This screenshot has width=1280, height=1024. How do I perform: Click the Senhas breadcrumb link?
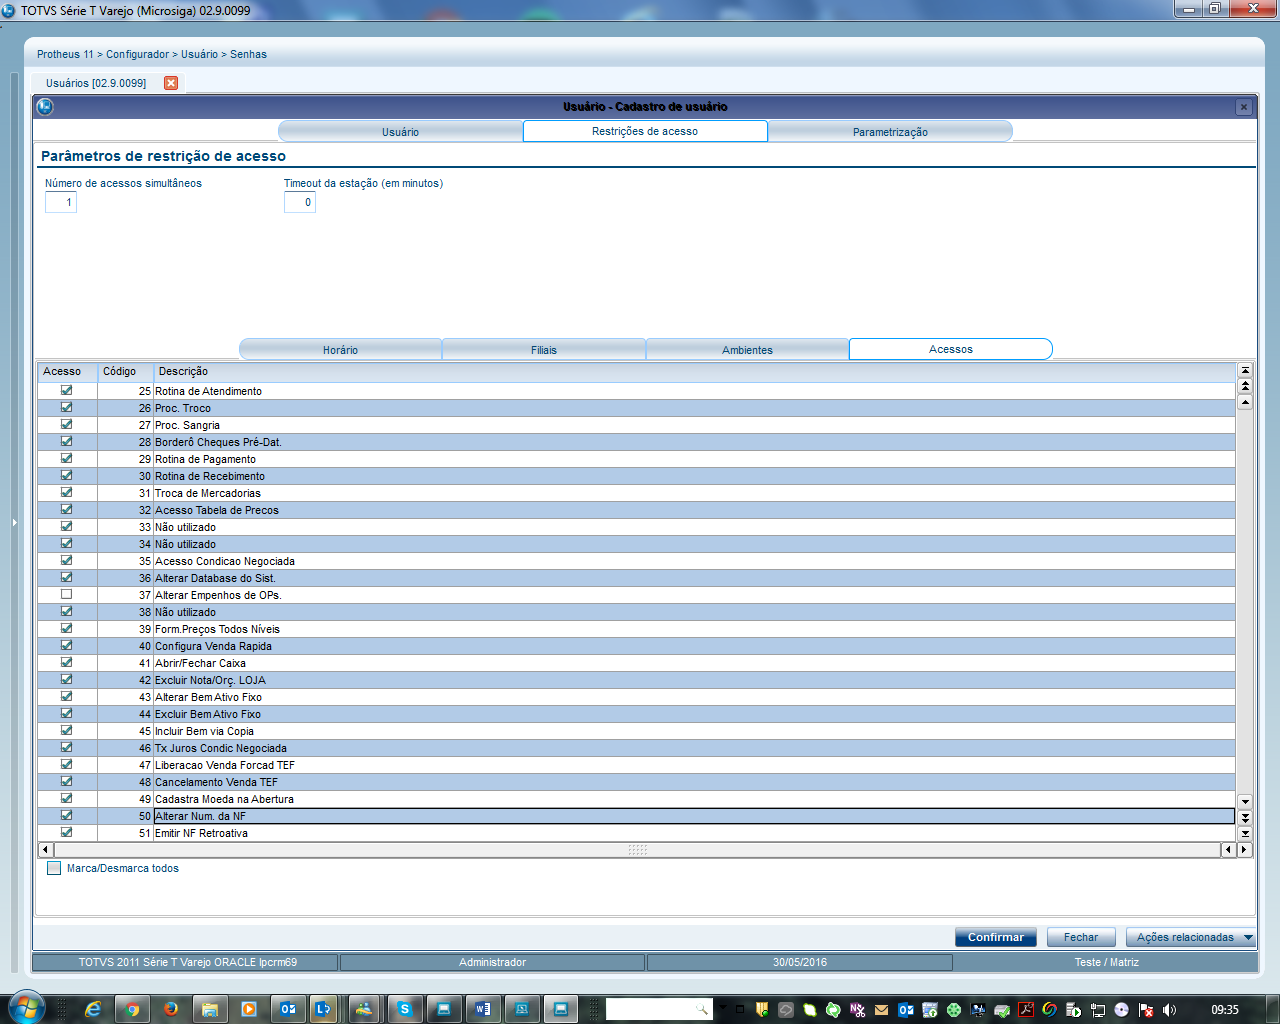pos(248,54)
